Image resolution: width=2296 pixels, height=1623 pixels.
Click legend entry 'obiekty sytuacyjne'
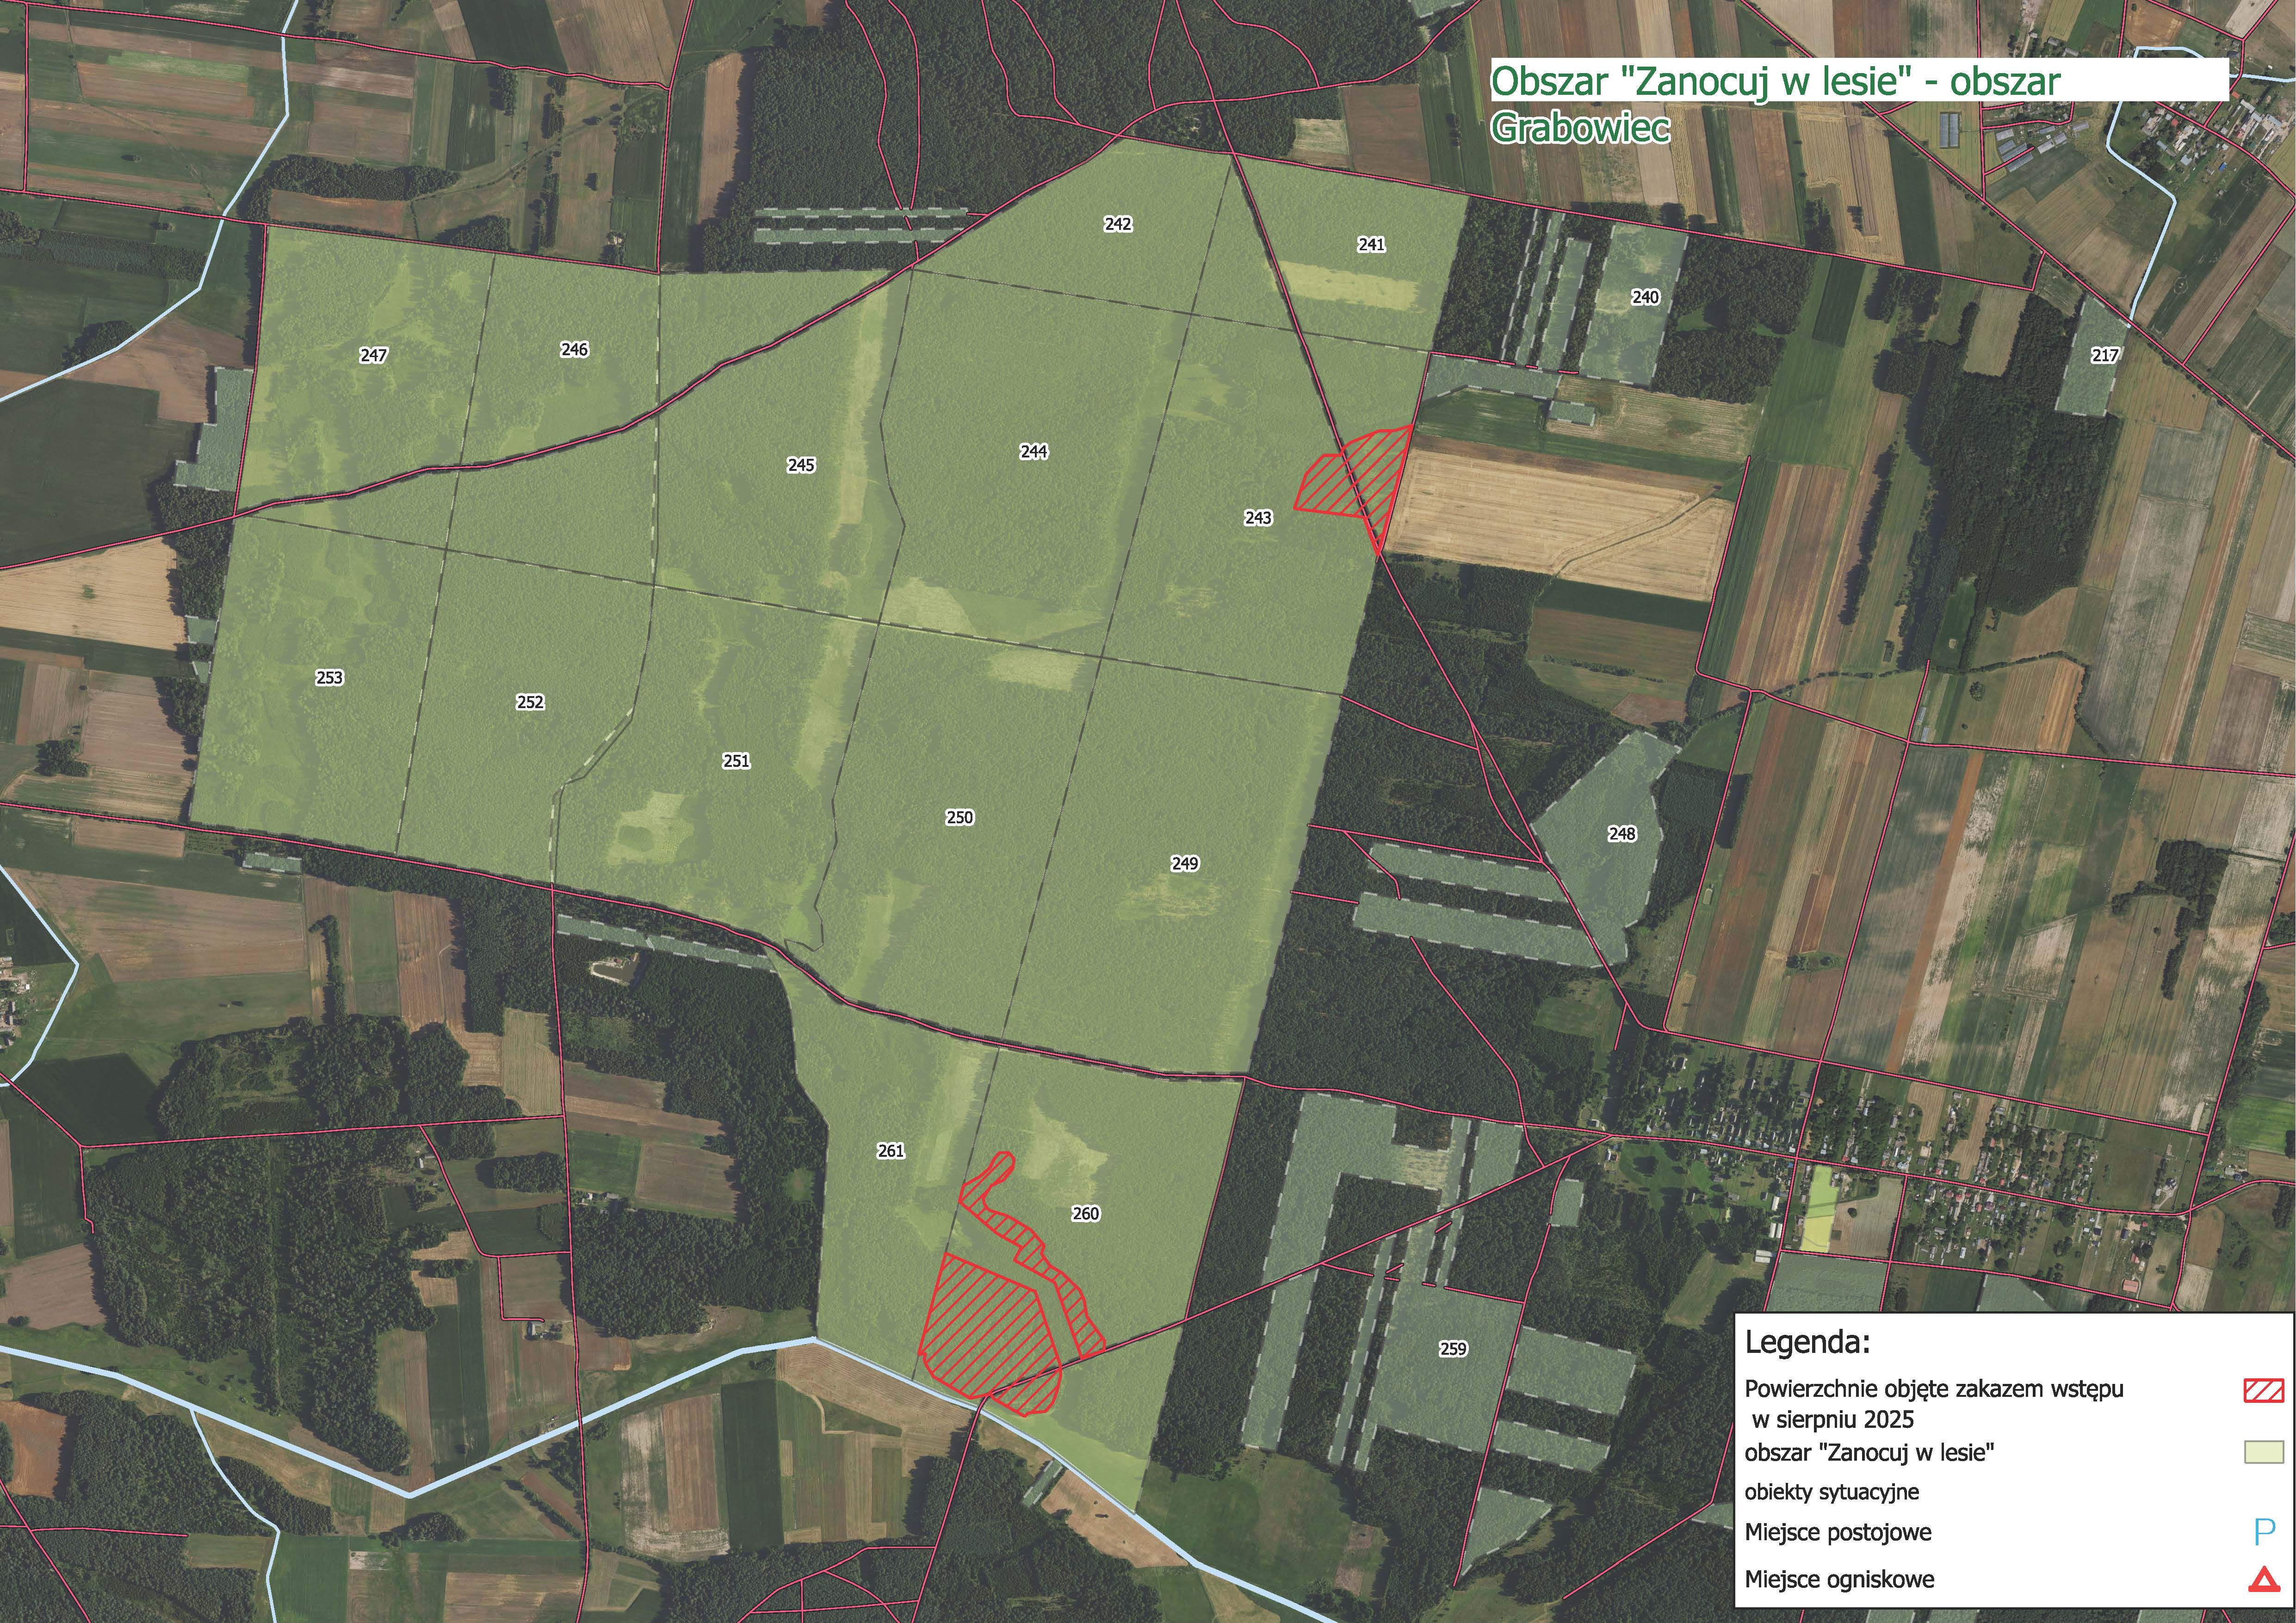(1832, 1492)
